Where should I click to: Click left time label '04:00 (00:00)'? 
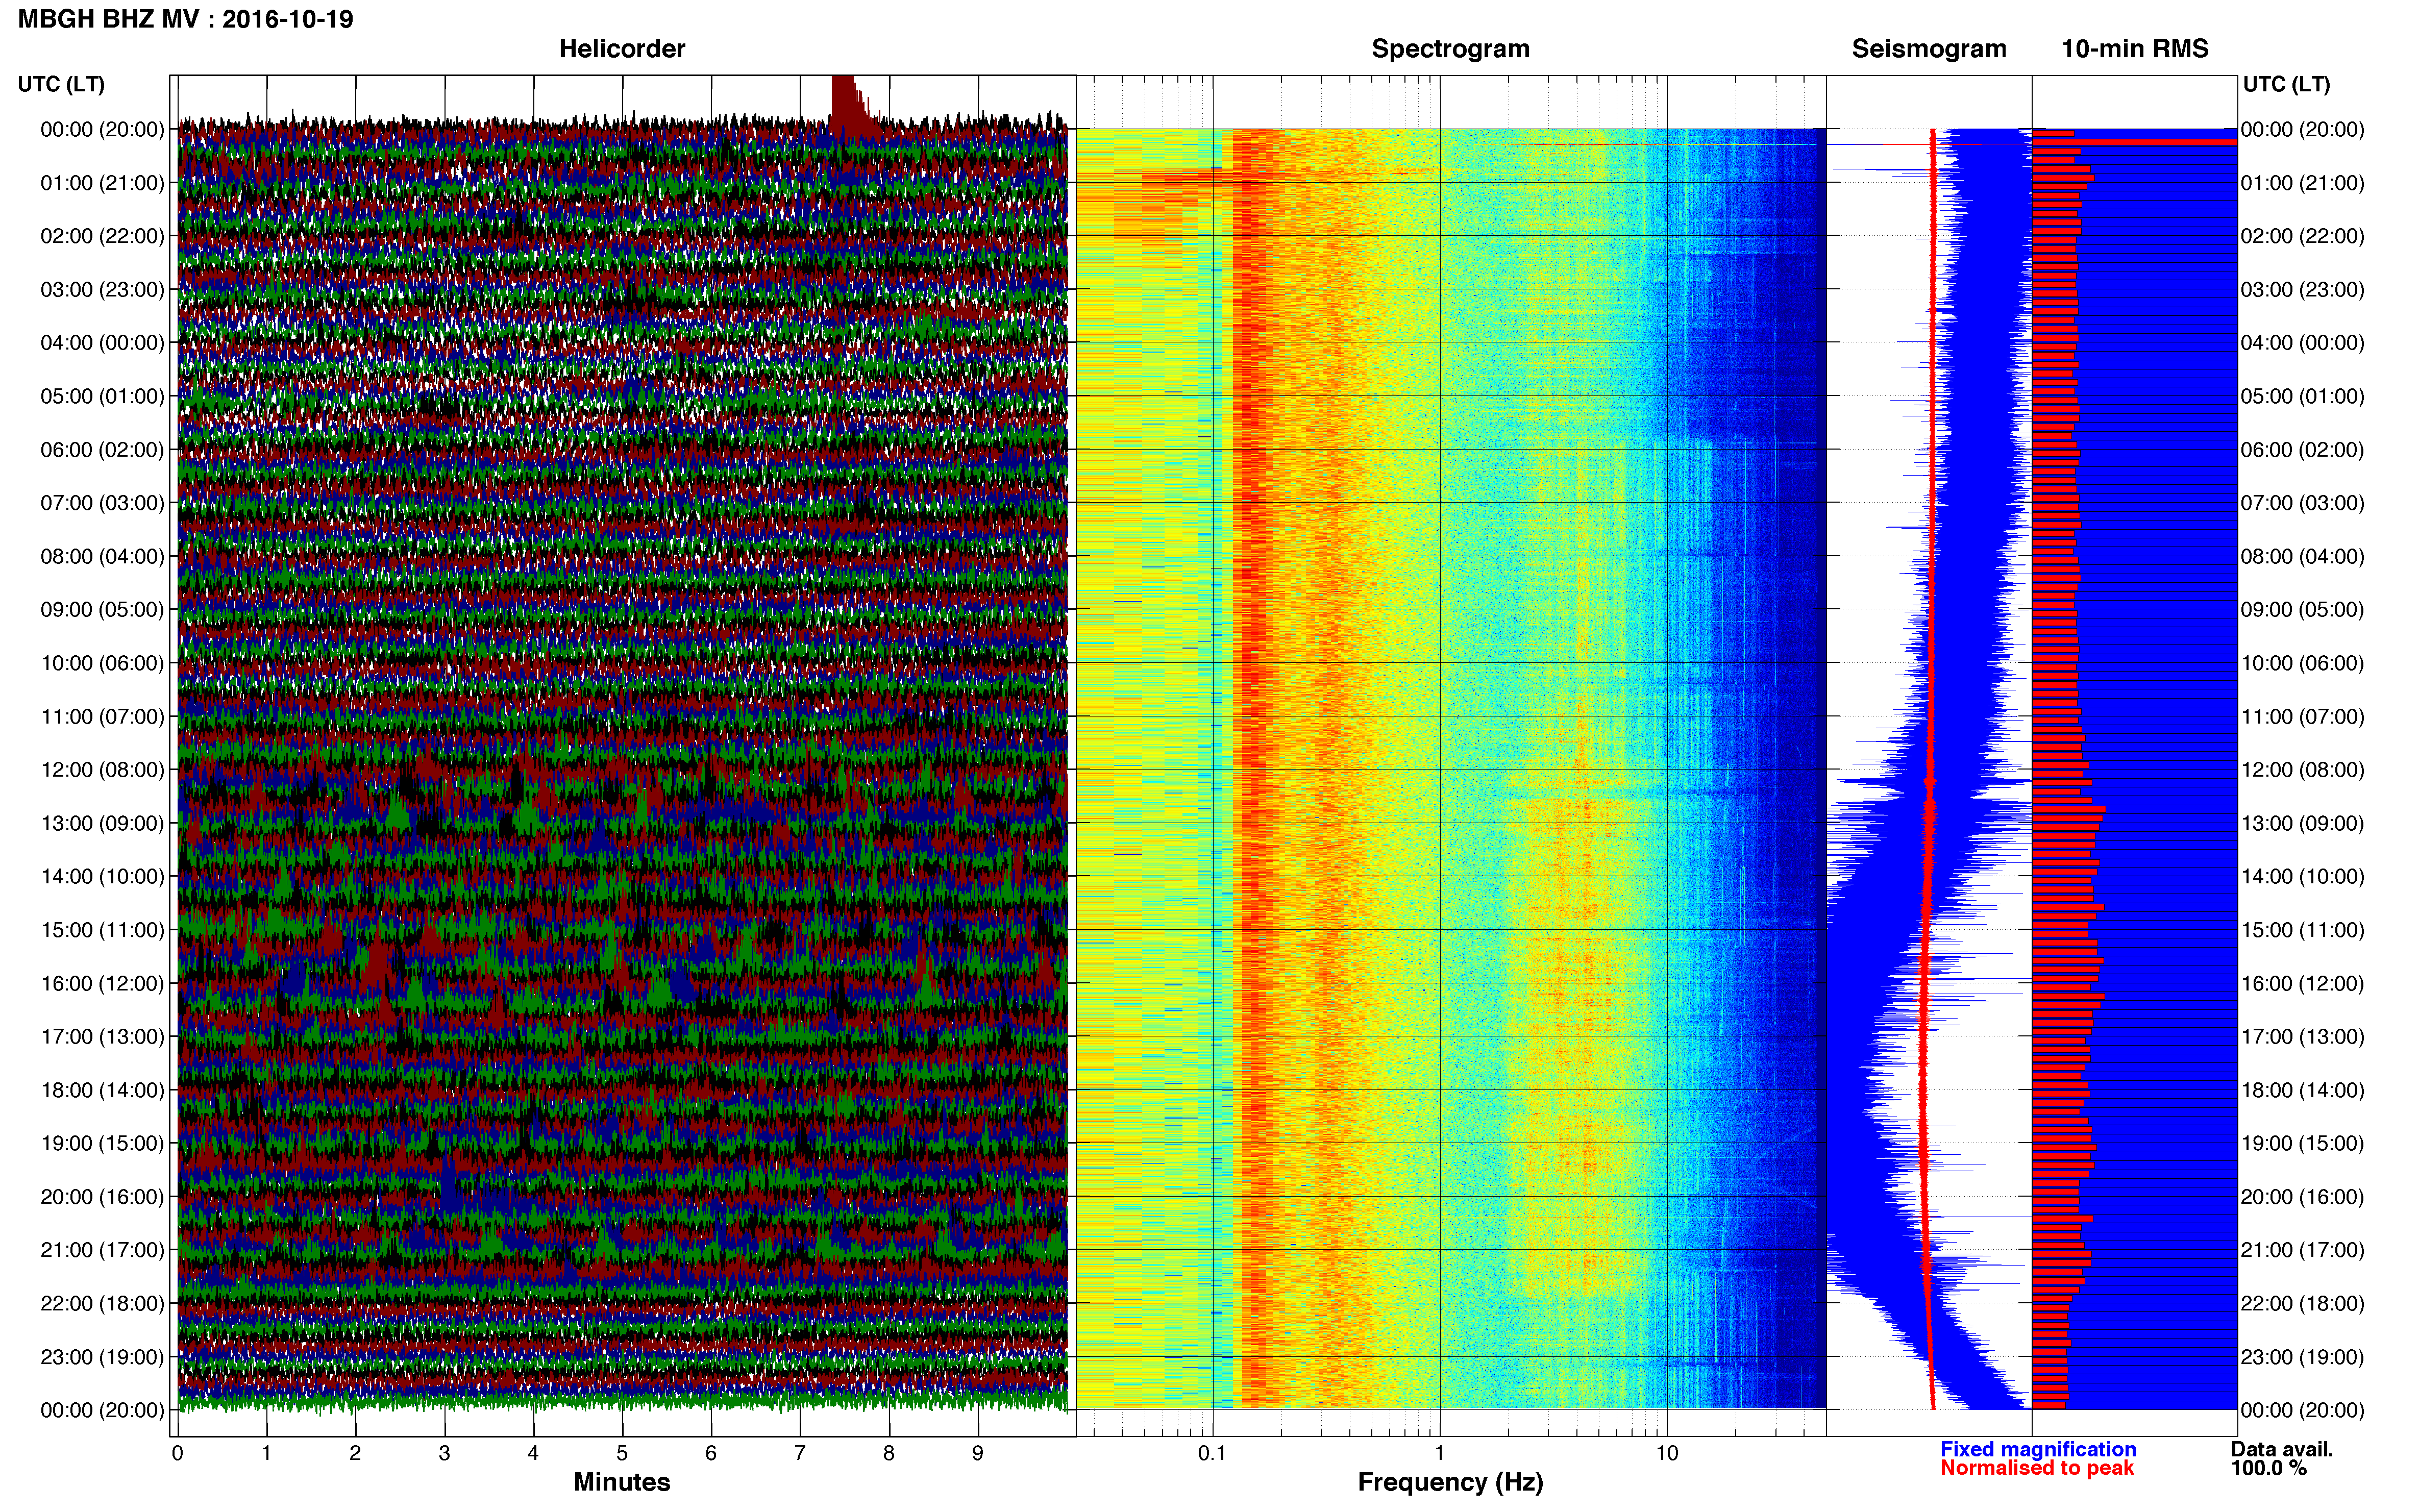[x=102, y=342]
